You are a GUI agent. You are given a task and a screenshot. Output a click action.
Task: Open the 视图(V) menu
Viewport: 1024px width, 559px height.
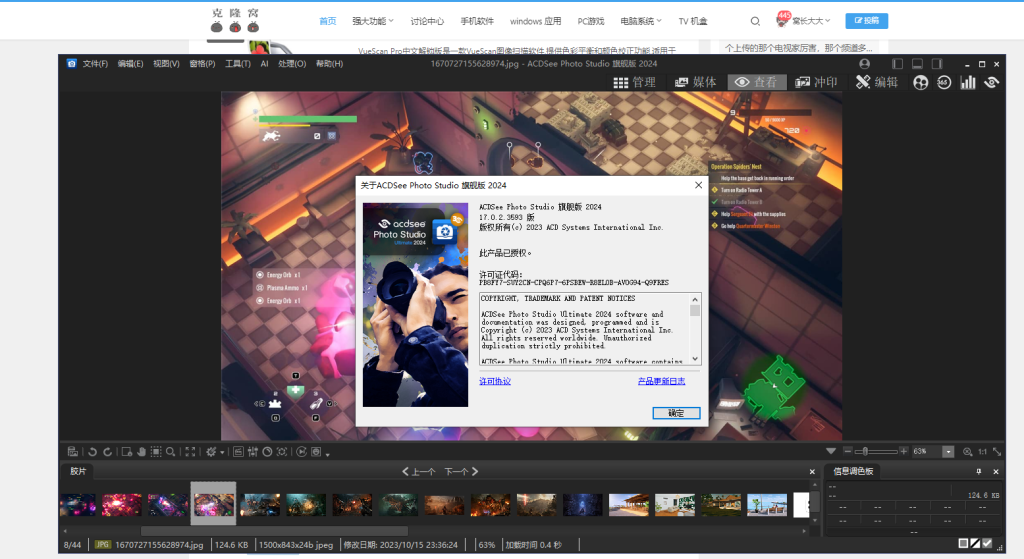[166, 64]
